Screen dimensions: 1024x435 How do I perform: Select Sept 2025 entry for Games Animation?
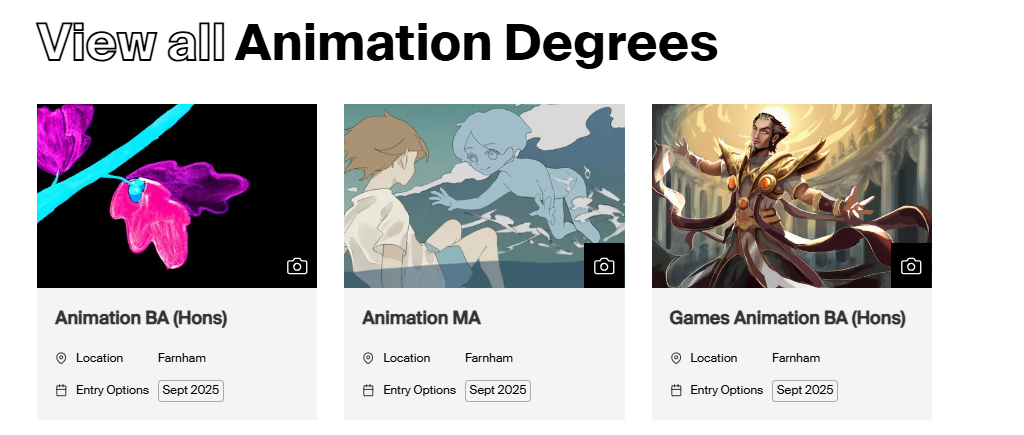[x=804, y=390]
